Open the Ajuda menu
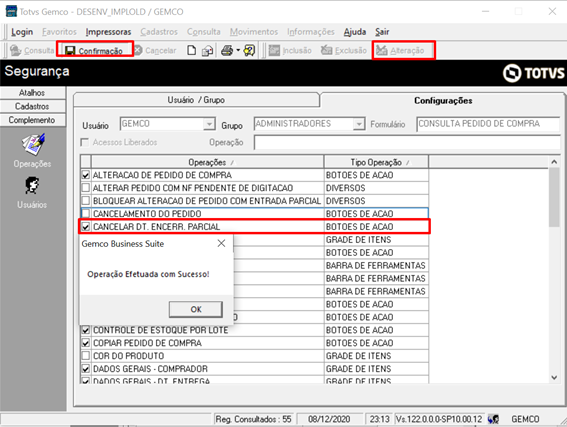 (354, 32)
